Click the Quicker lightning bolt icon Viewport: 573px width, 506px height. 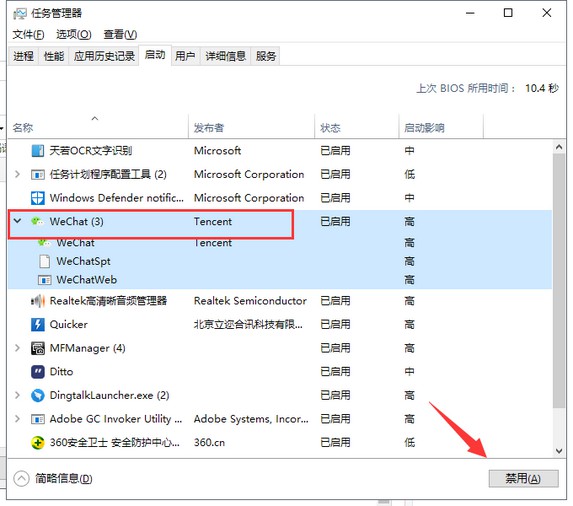coord(38,324)
